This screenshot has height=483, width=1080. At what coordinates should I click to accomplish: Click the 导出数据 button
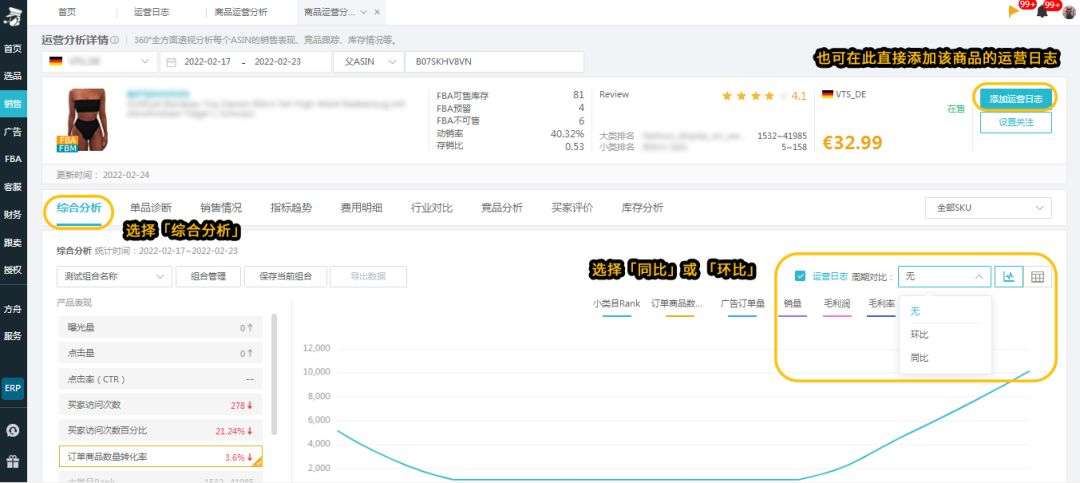tap(368, 276)
